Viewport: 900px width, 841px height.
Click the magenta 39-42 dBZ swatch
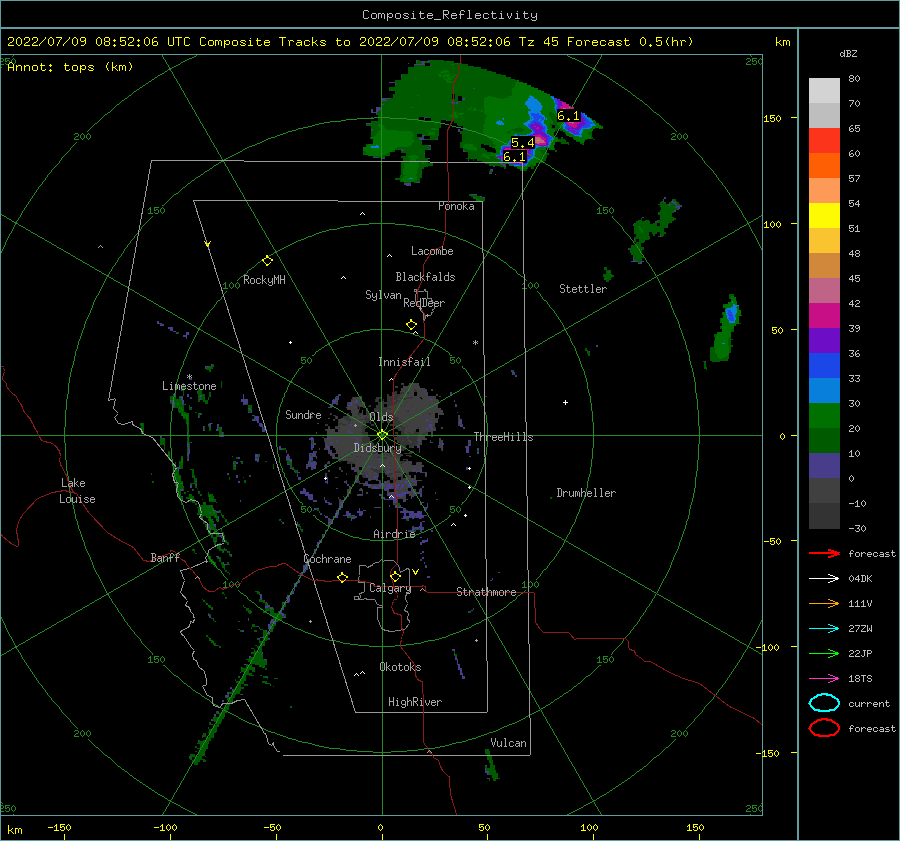(824, 316)
